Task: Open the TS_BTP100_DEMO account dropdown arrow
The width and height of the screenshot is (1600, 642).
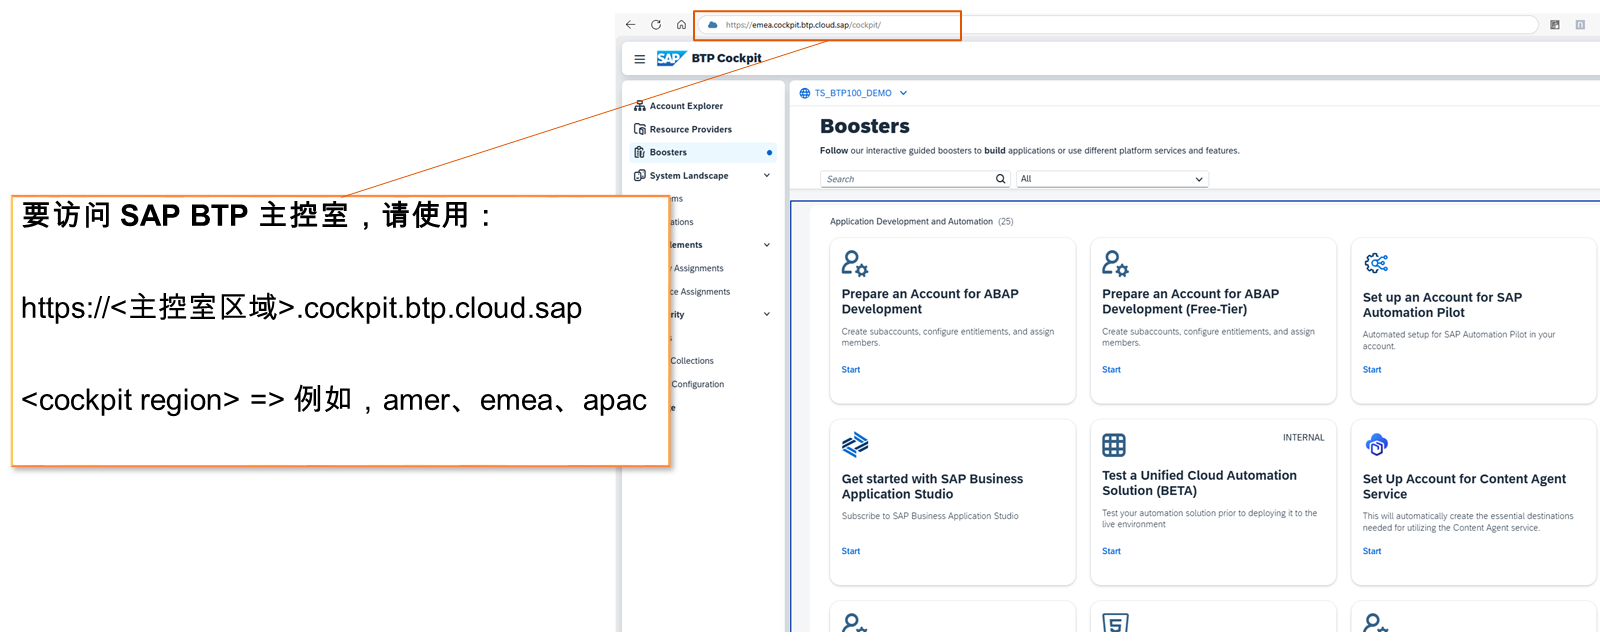Action: (x=903, y=93)
